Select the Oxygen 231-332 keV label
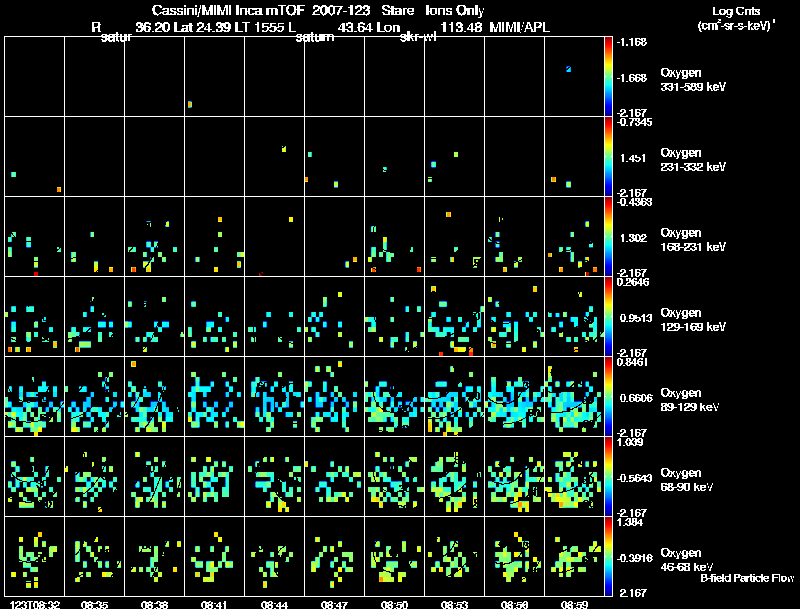The height and width of the screenshot is (609, 800). click(x=693, y=160)
